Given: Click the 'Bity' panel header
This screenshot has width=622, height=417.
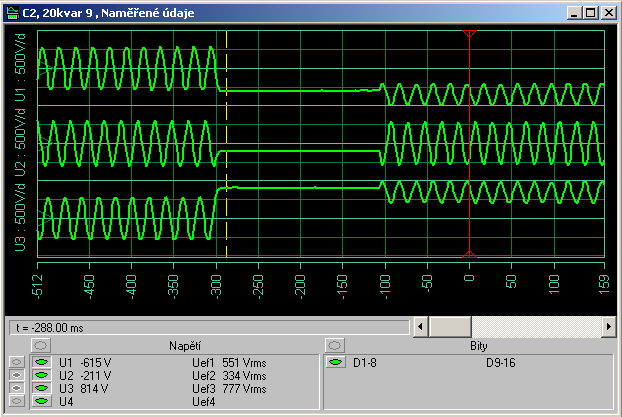Looking at the screenshot, I should (x=478, y=346).
